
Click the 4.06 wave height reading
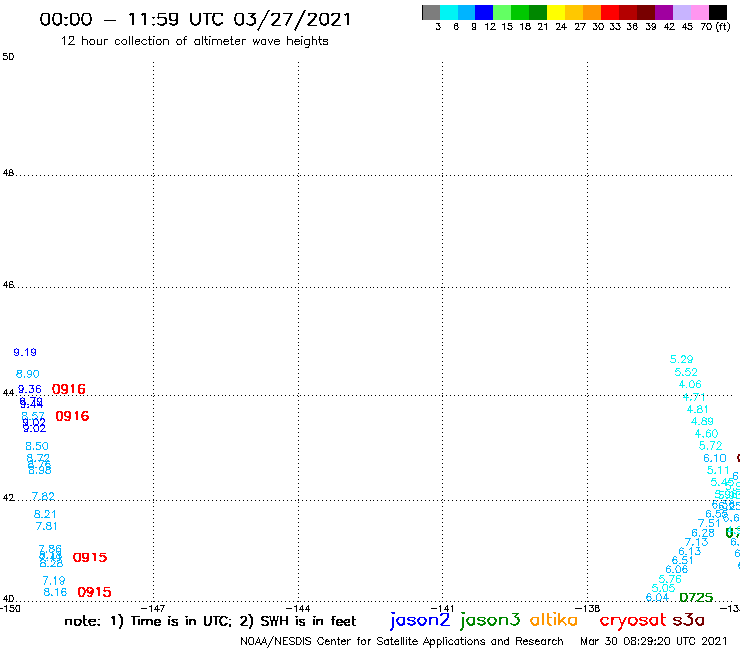[x=690, y=384]
